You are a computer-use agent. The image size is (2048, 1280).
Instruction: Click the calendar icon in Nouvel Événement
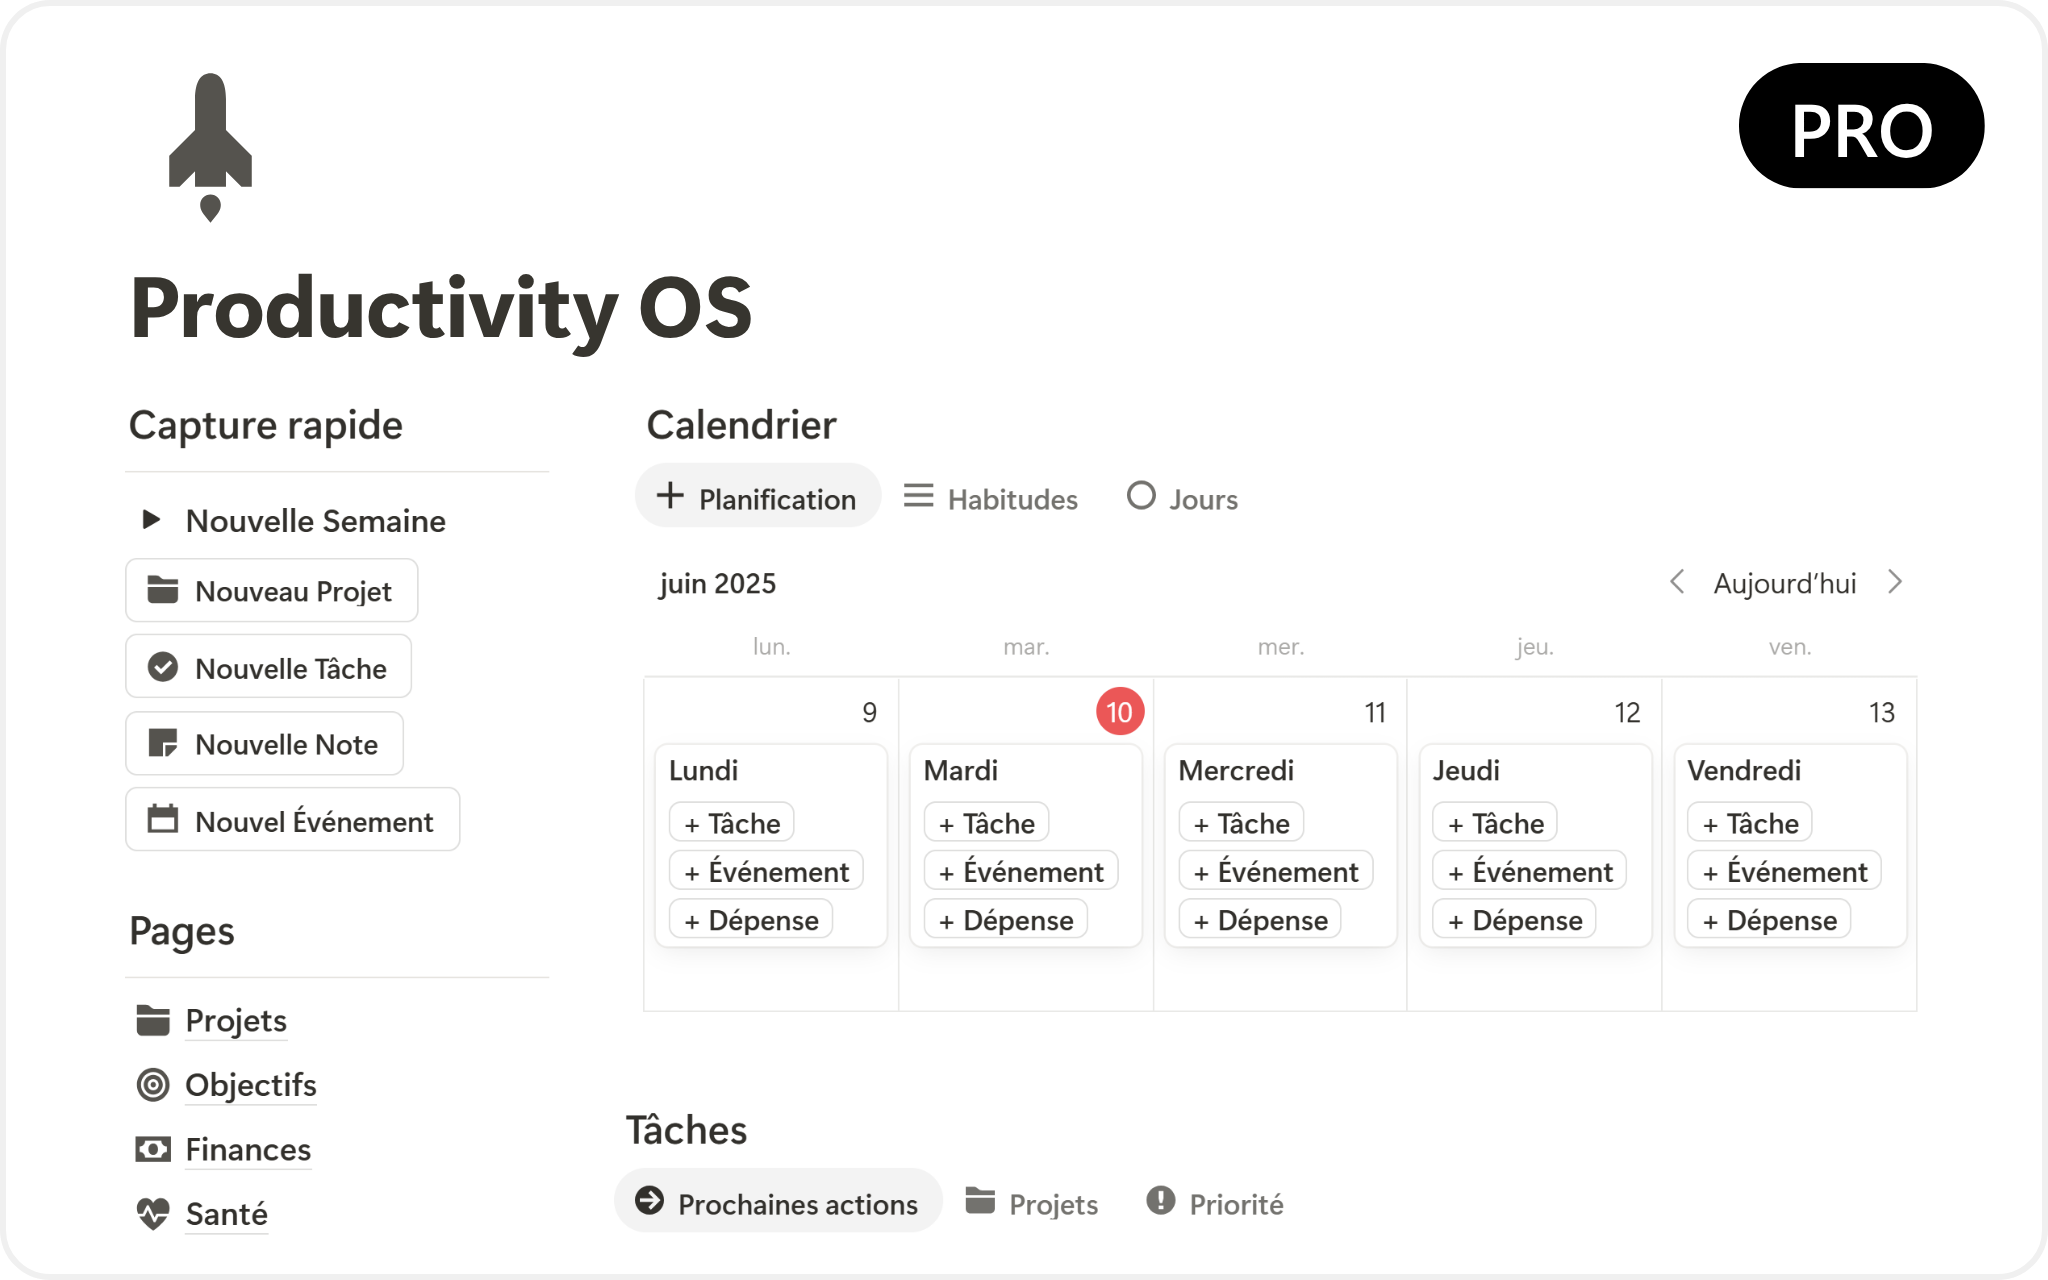pyautogui.click(x=163, y=820)
